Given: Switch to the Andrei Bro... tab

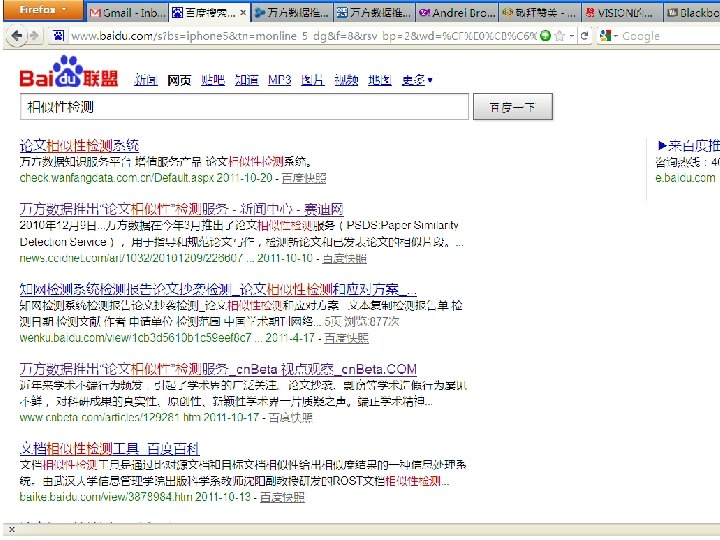Looking at the screenshot, I should point(456,13).
